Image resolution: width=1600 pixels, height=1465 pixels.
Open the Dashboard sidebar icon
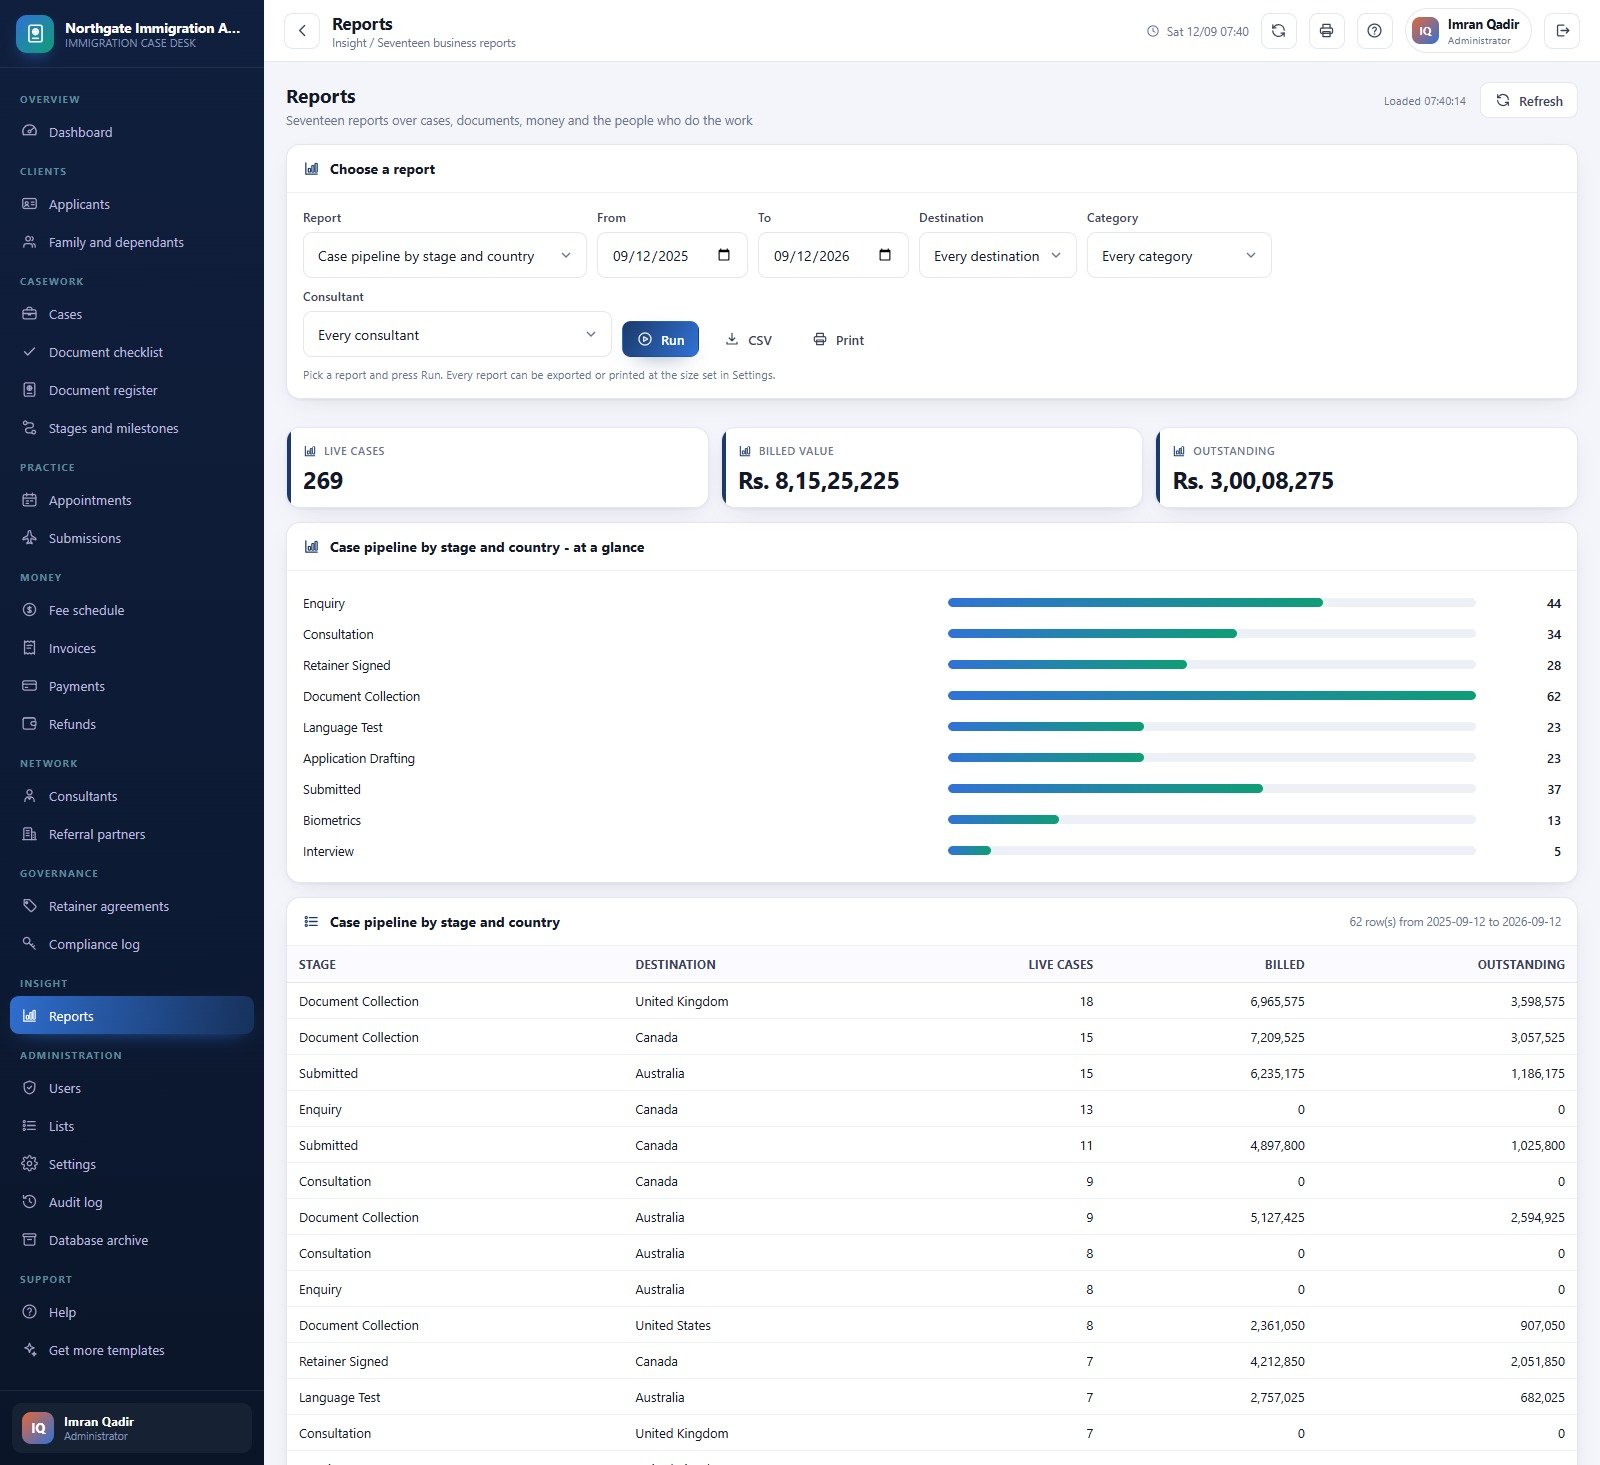click(x=30, y=132)
